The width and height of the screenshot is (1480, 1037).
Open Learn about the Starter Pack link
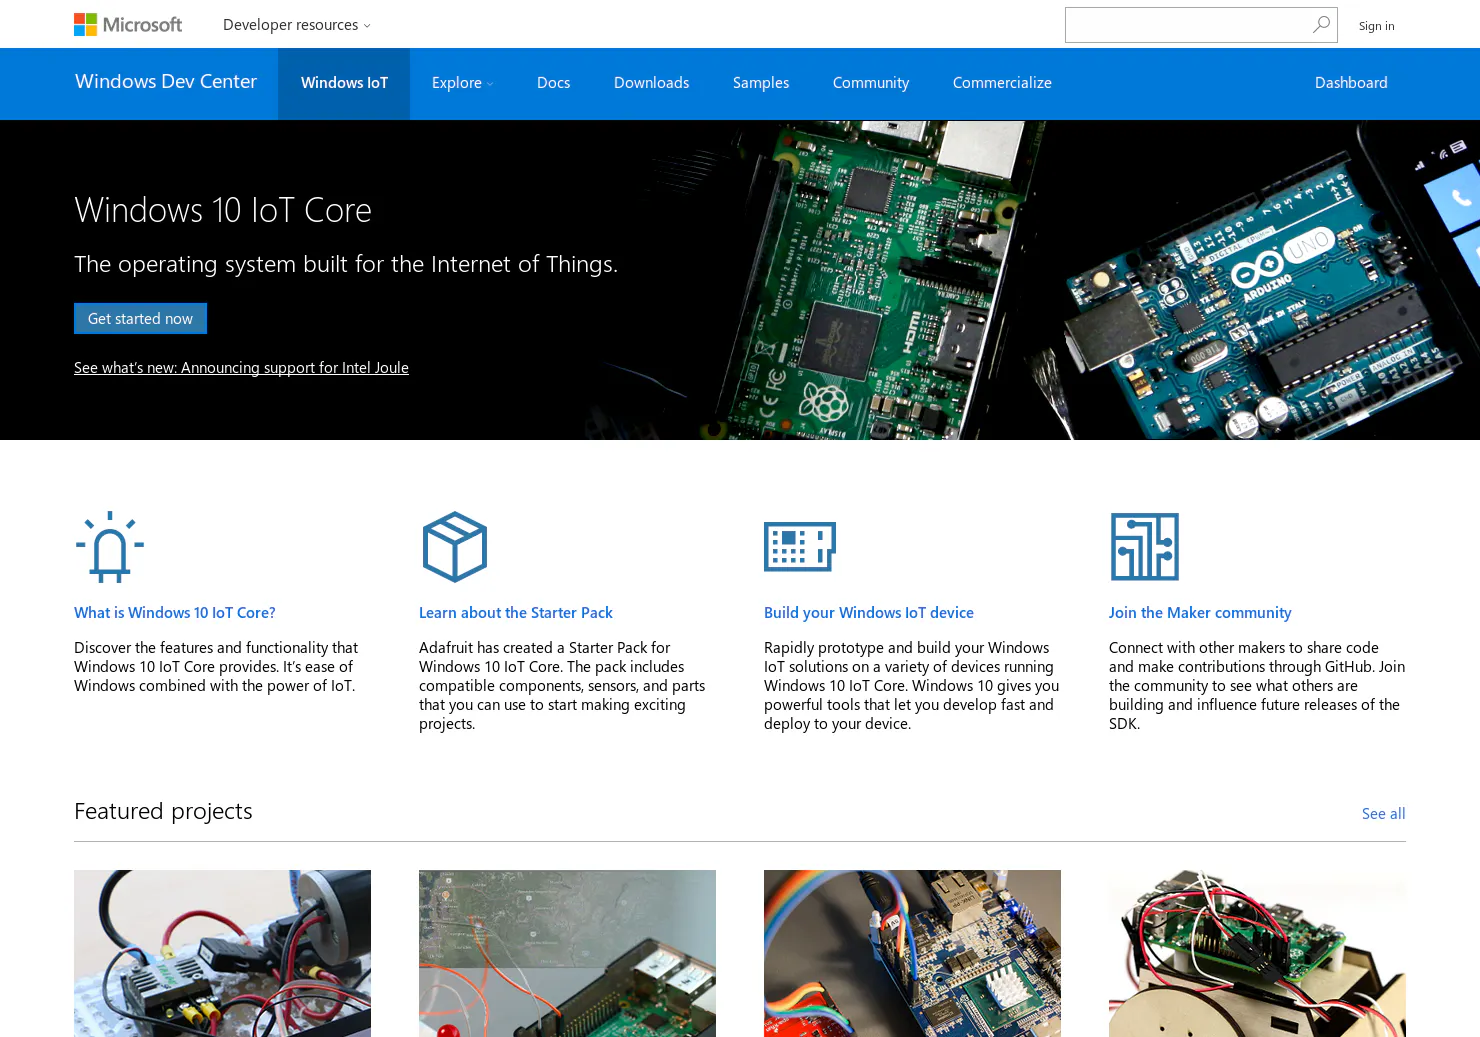(516, 613)
